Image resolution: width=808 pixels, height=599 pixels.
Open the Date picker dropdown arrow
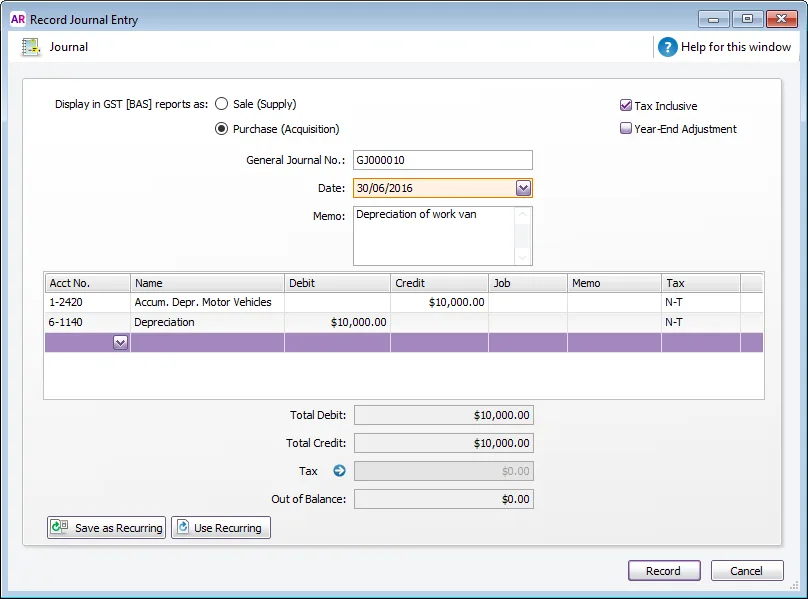coord(523,188)
